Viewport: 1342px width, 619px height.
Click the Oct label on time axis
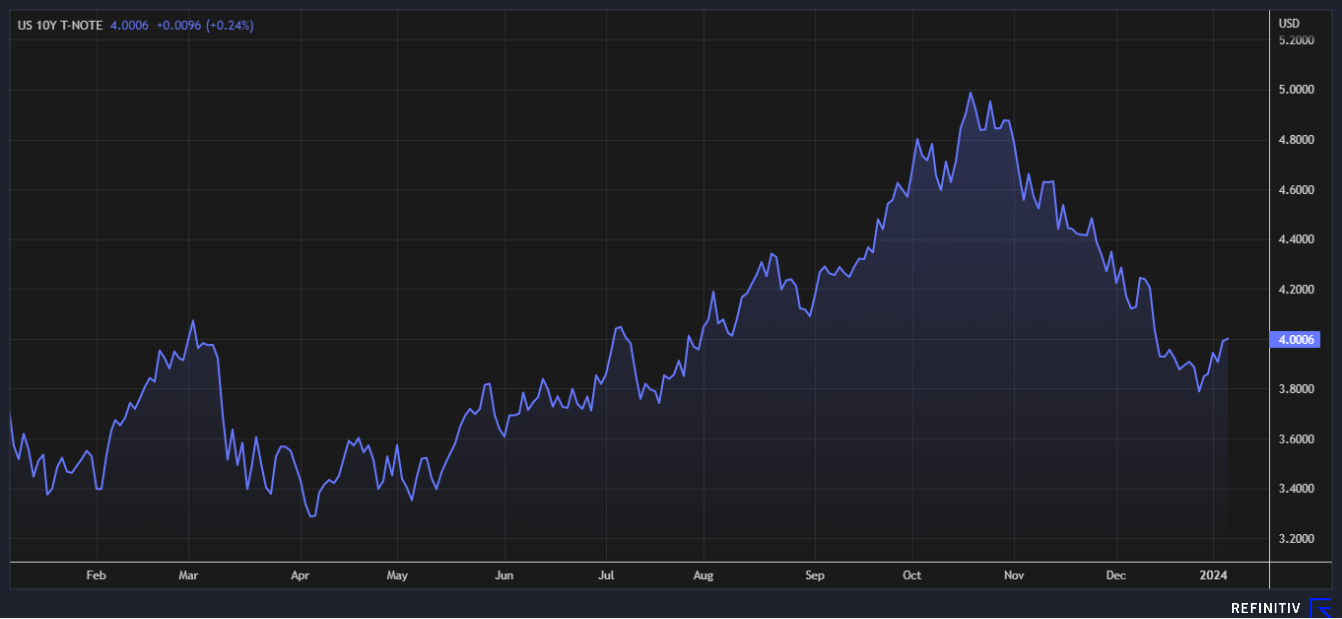coord(911,576)
